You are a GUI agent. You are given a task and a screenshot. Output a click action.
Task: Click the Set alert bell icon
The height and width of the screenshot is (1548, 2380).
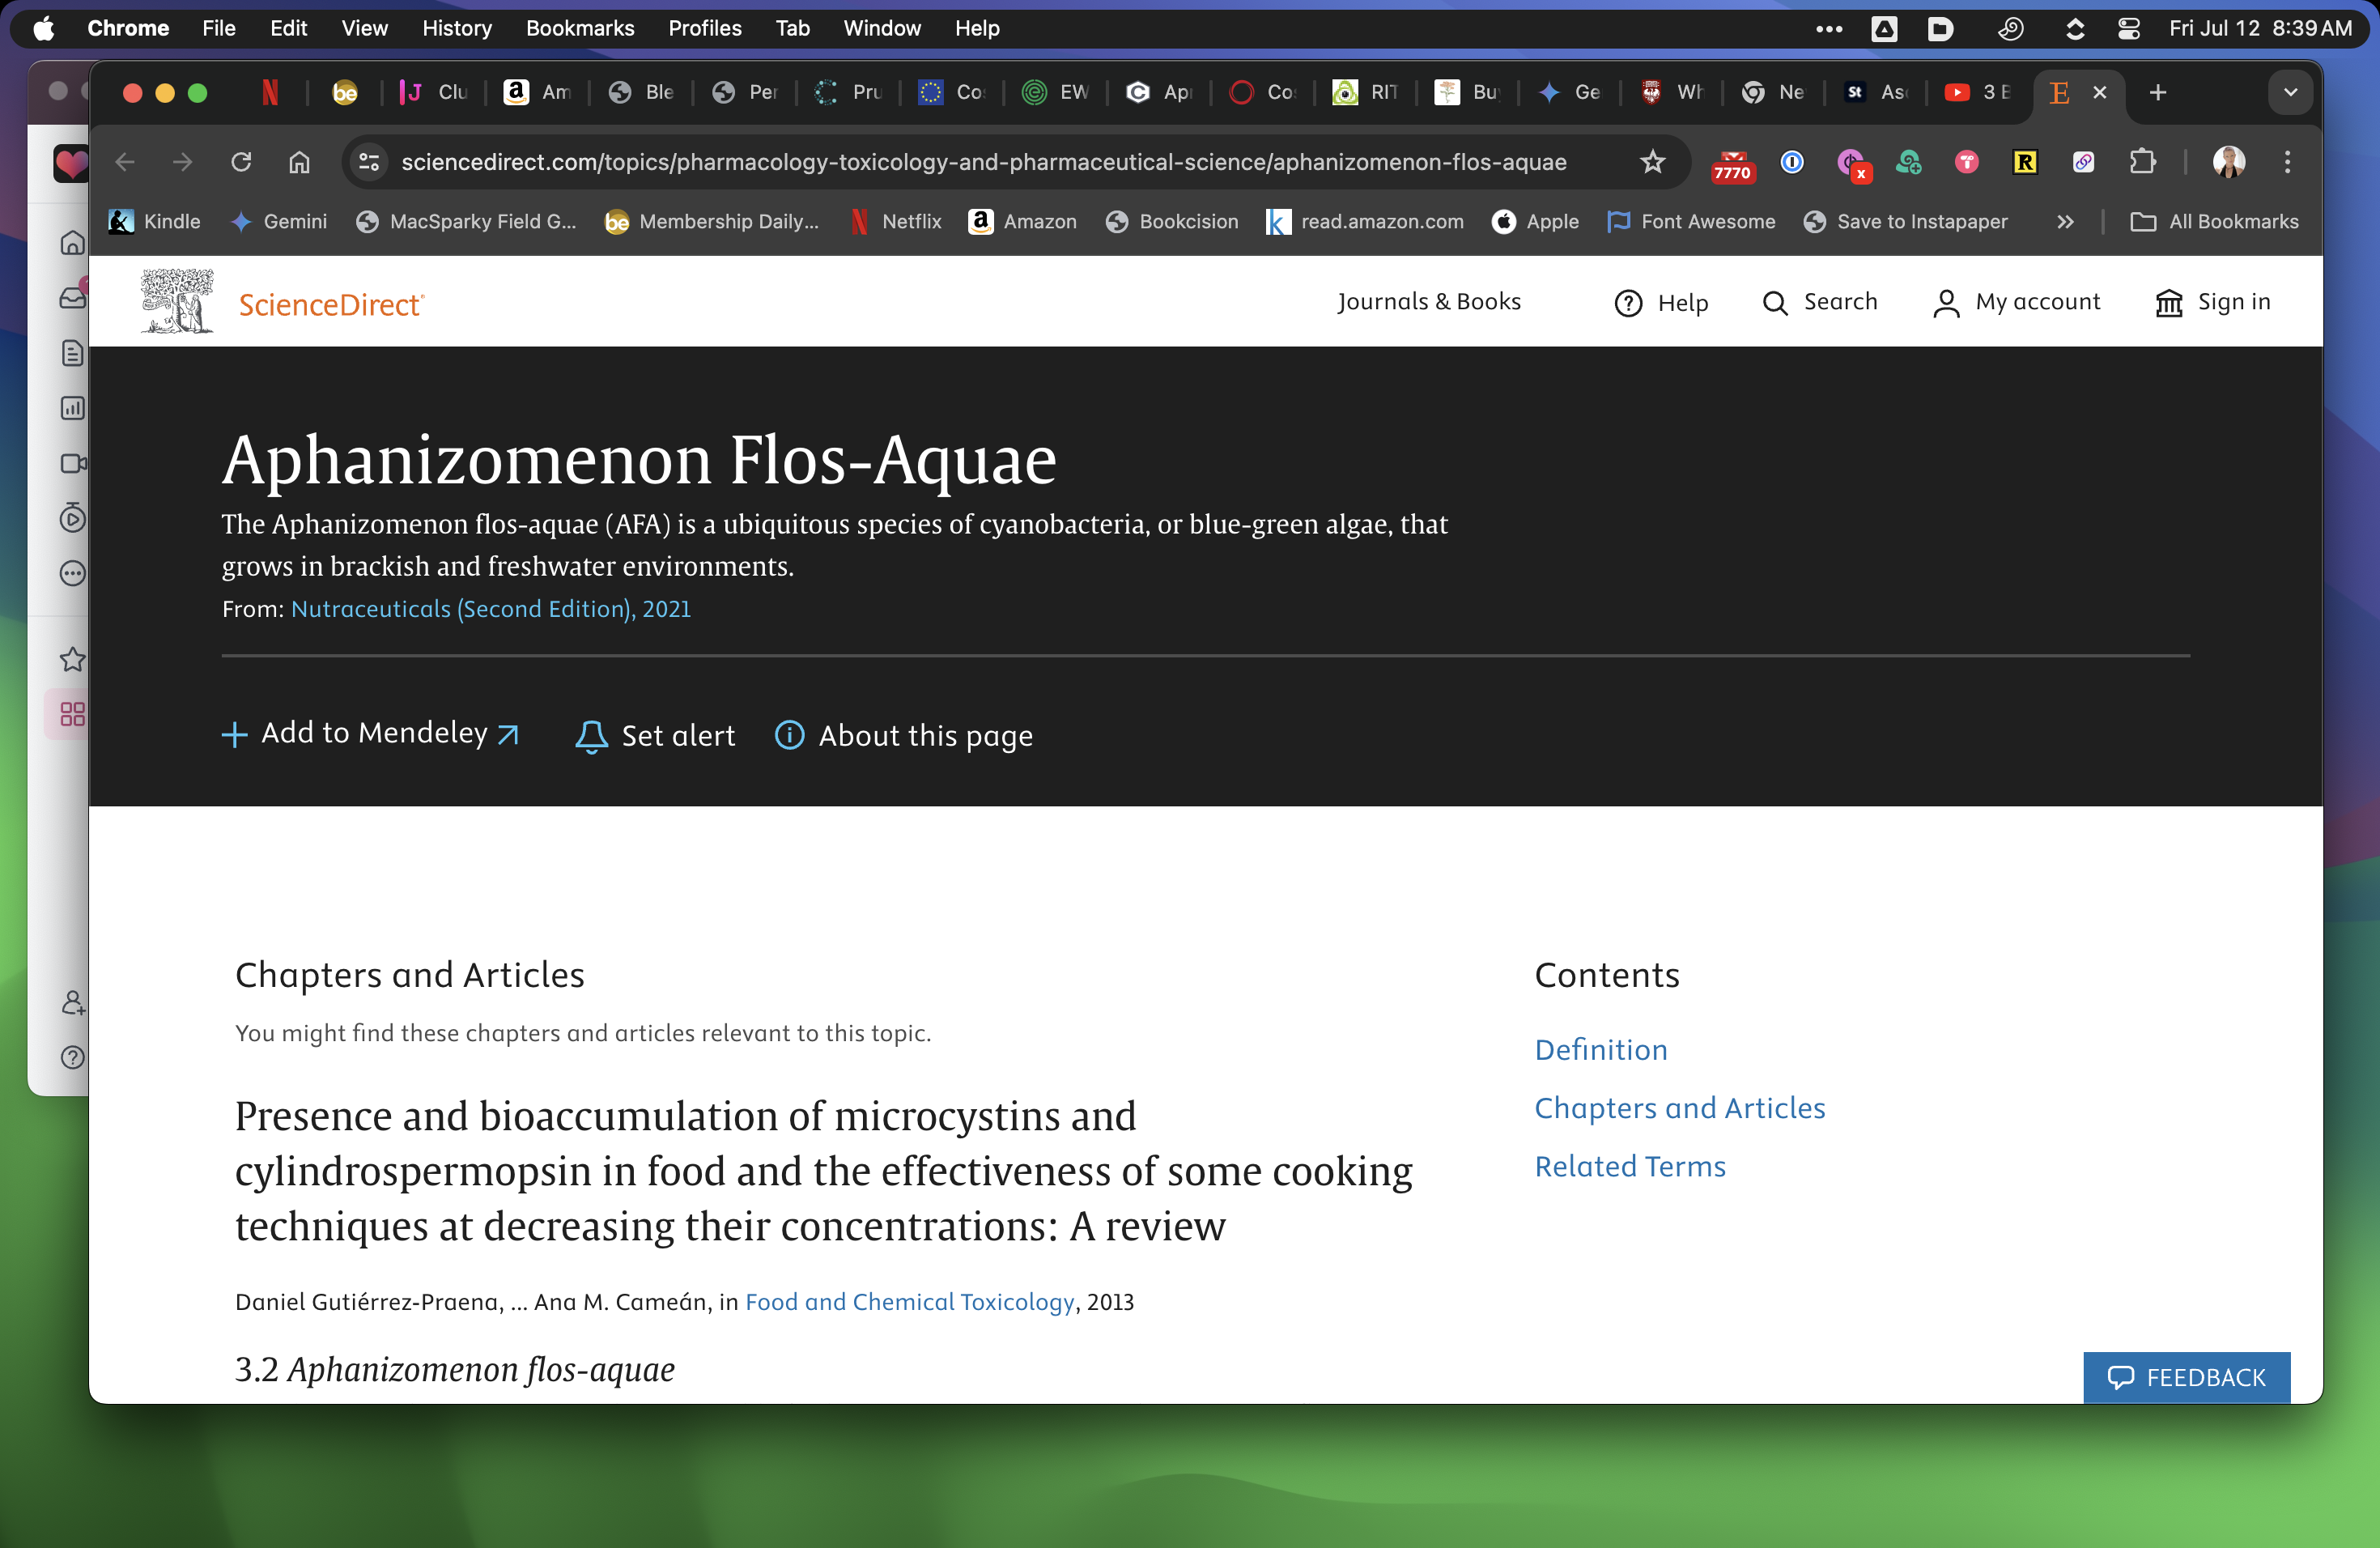point(591,736)
